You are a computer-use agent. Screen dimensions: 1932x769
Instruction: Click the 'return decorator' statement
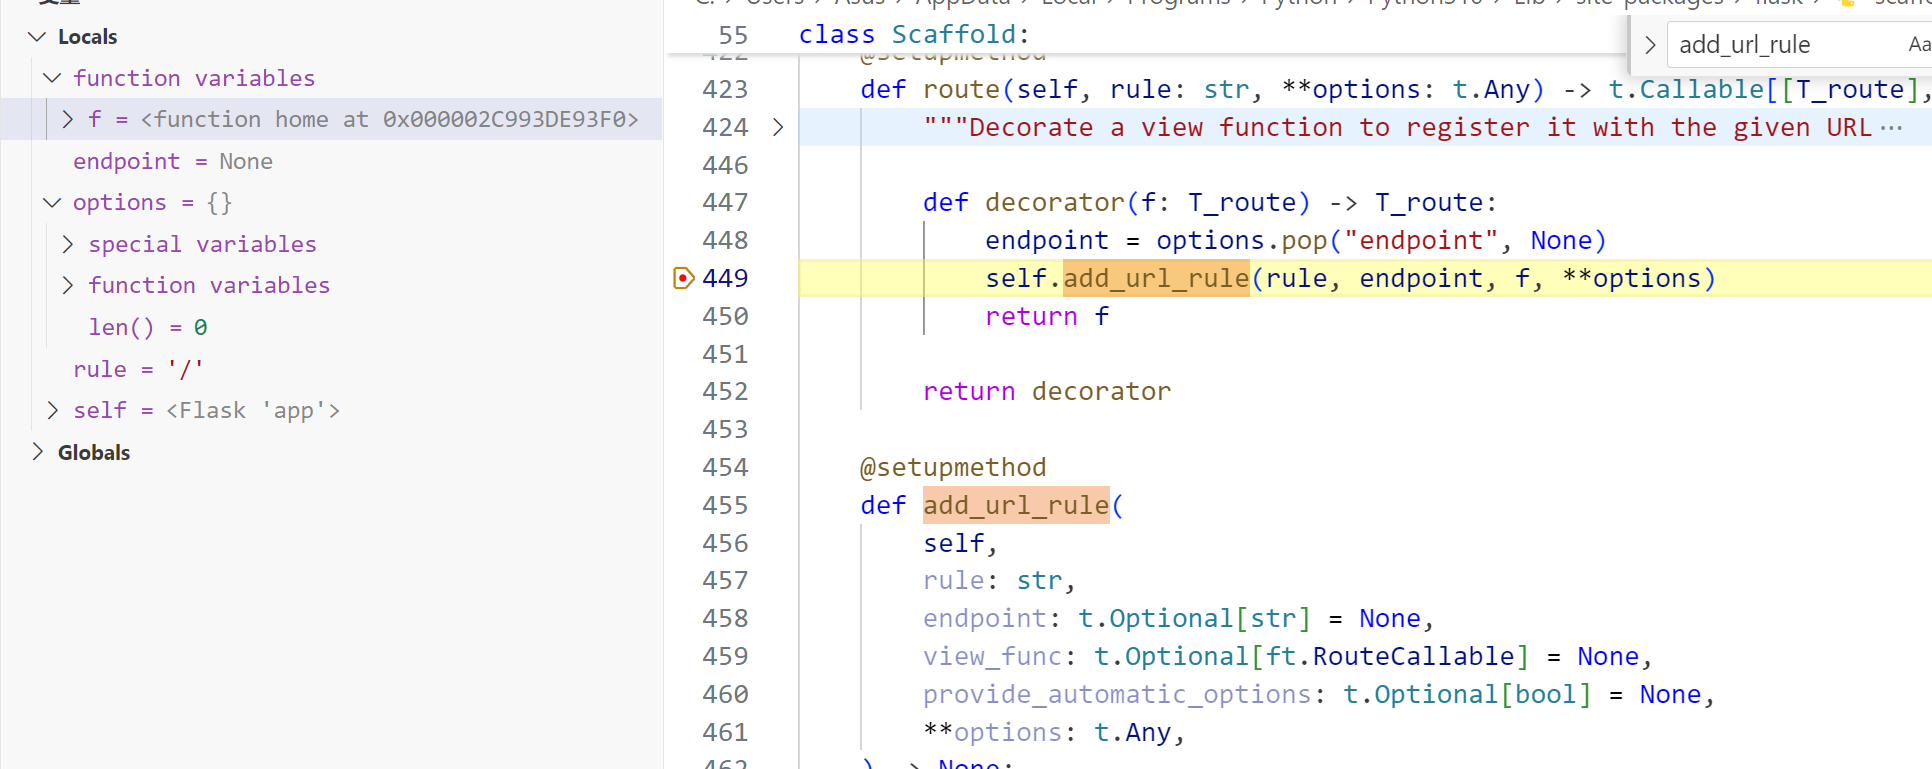point(1046,392)
